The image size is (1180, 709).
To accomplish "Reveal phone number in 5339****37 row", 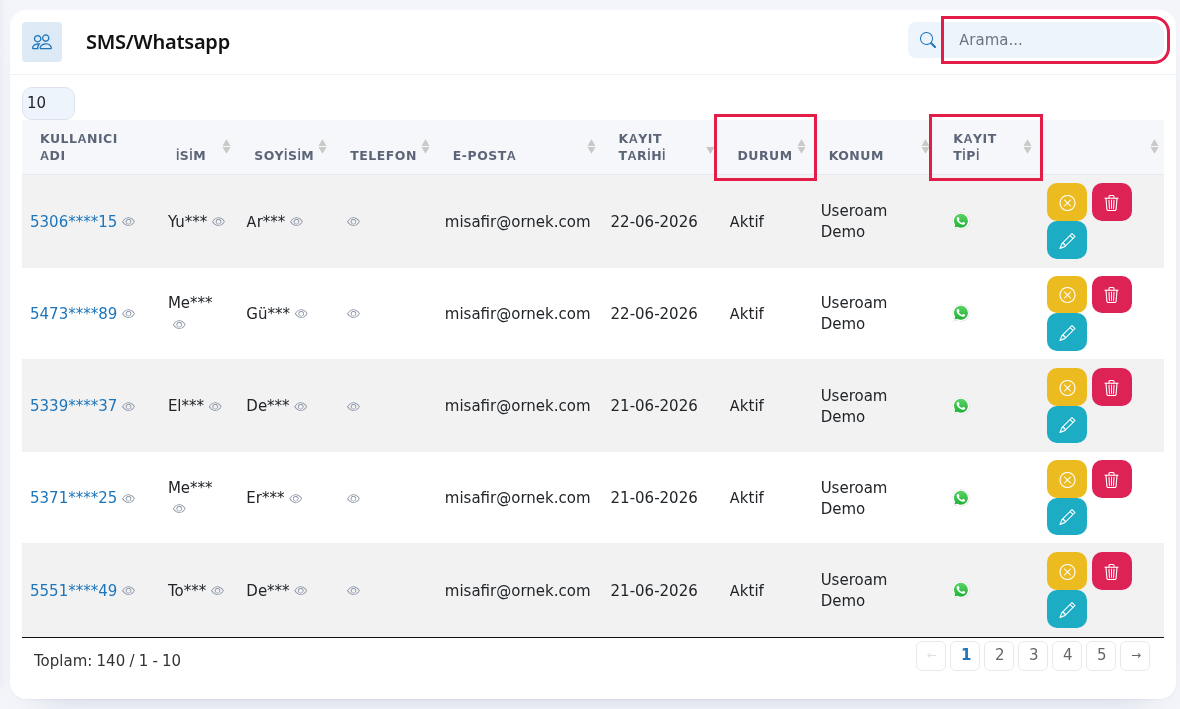I will click(354, 406).
